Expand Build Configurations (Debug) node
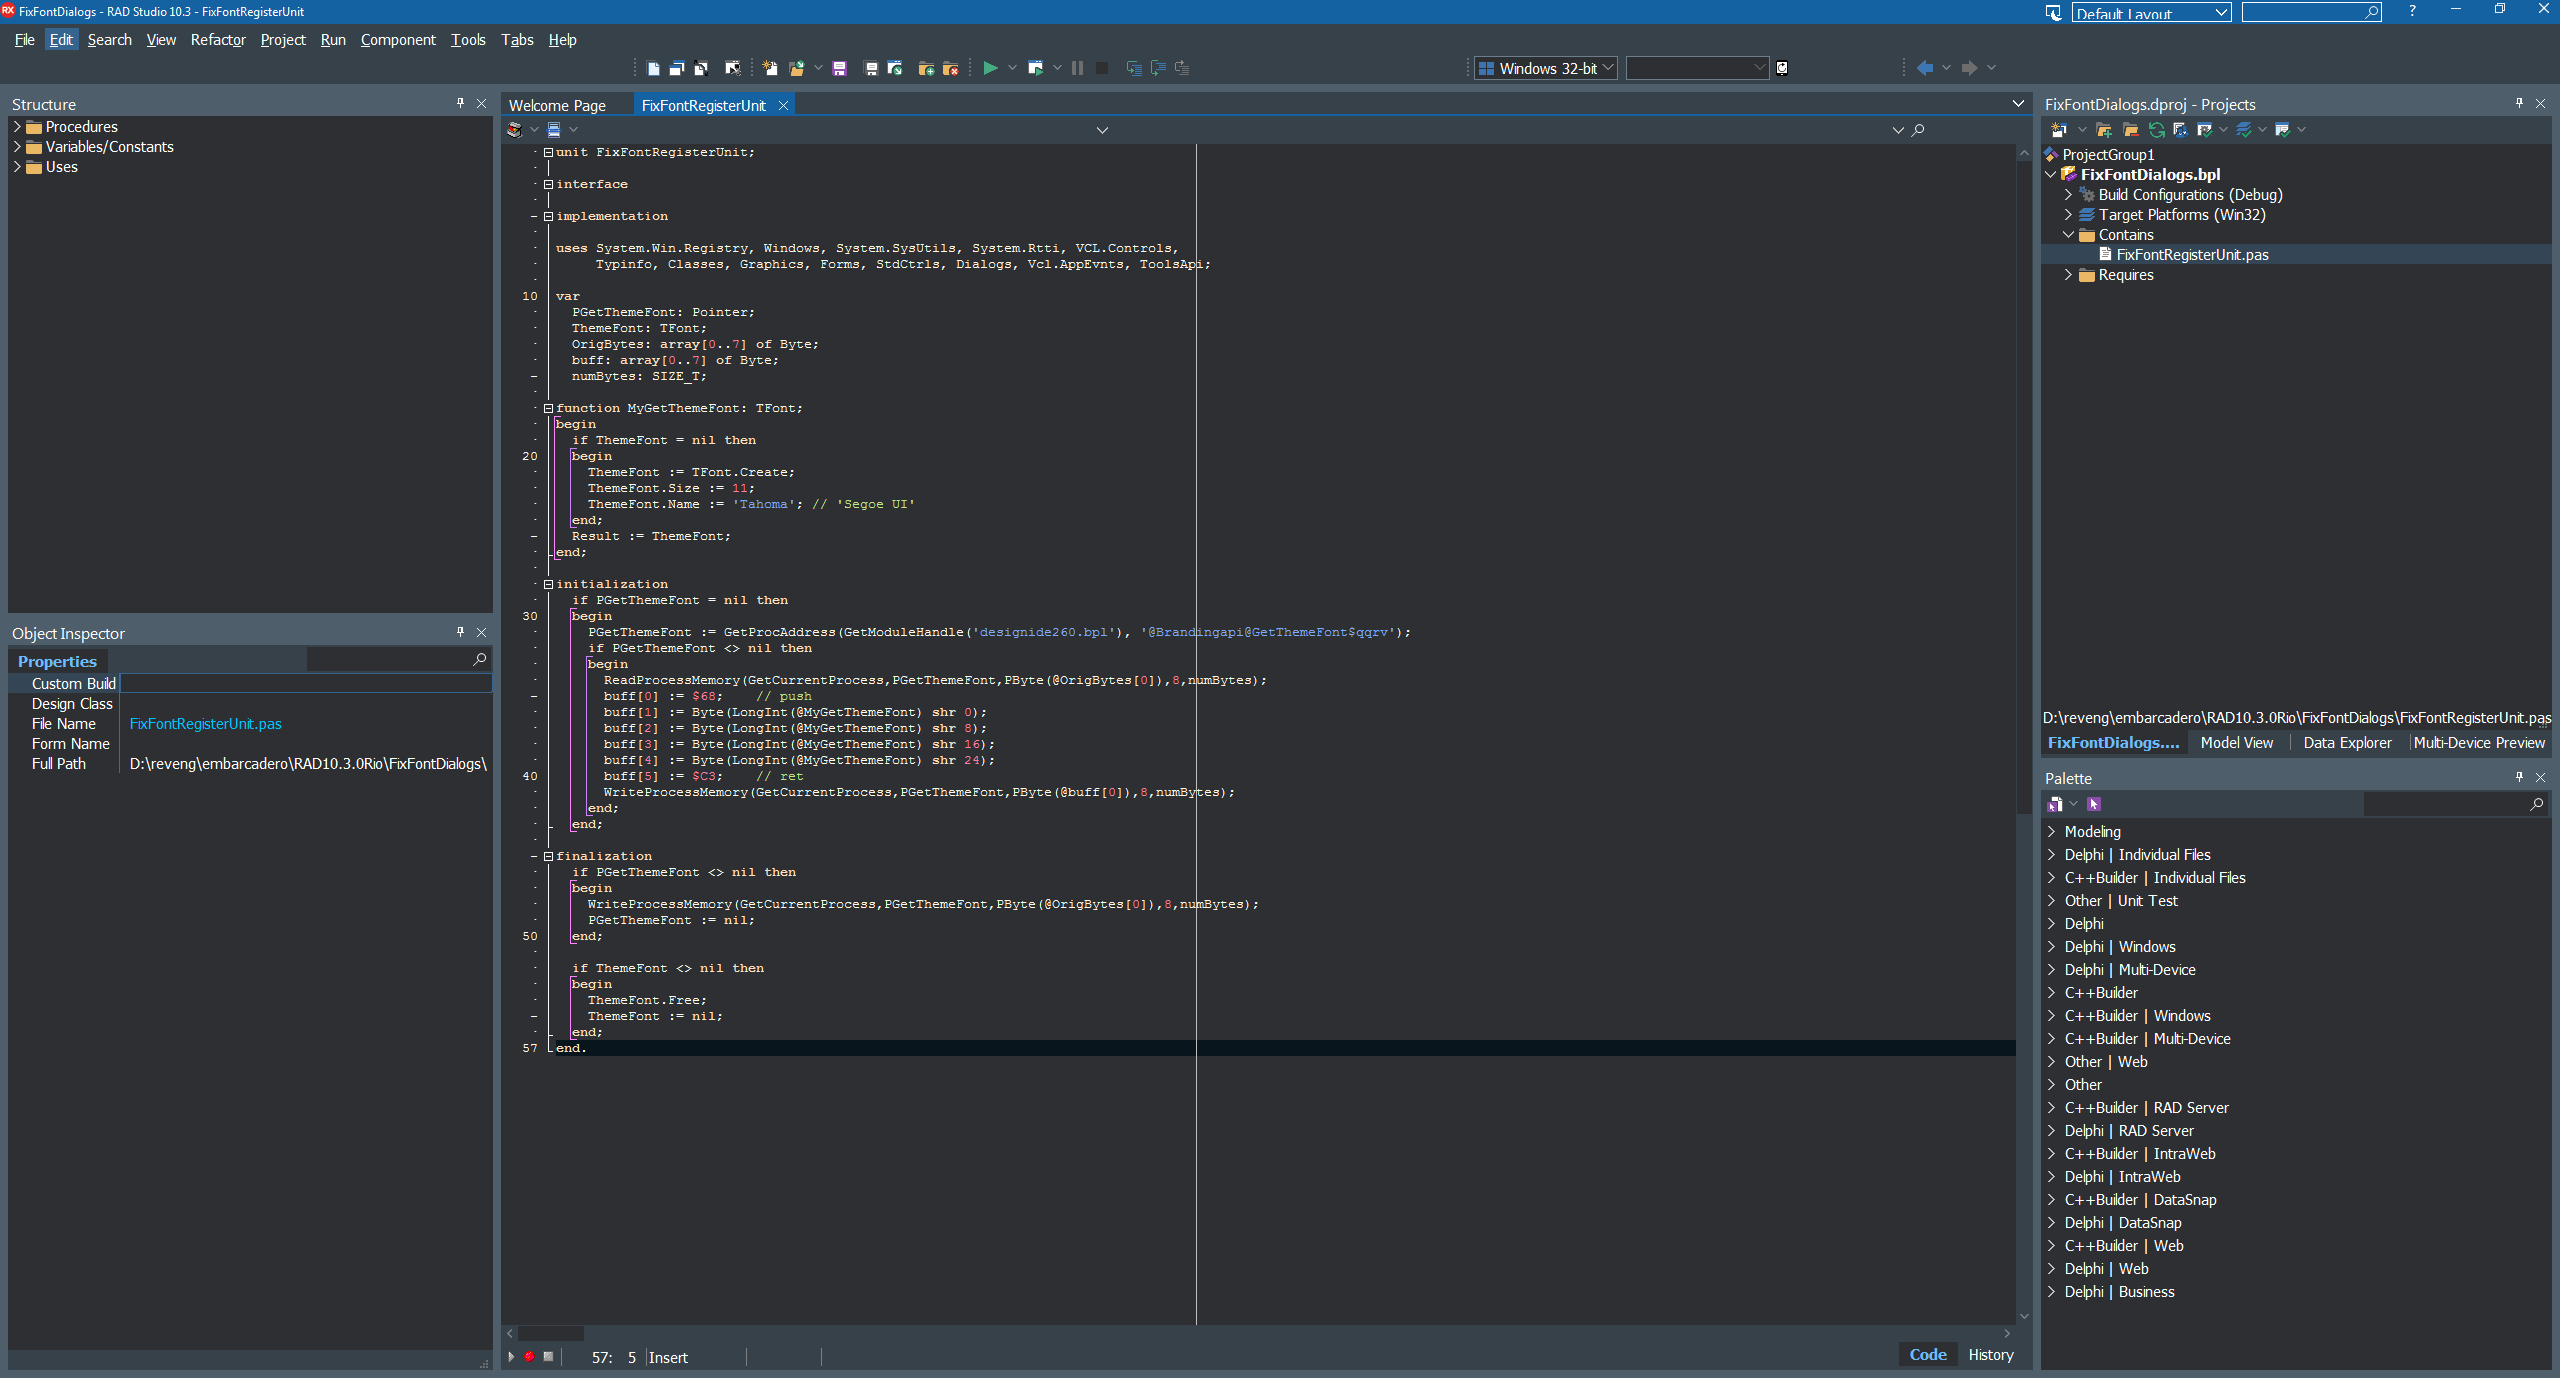 pos(2068,195)
